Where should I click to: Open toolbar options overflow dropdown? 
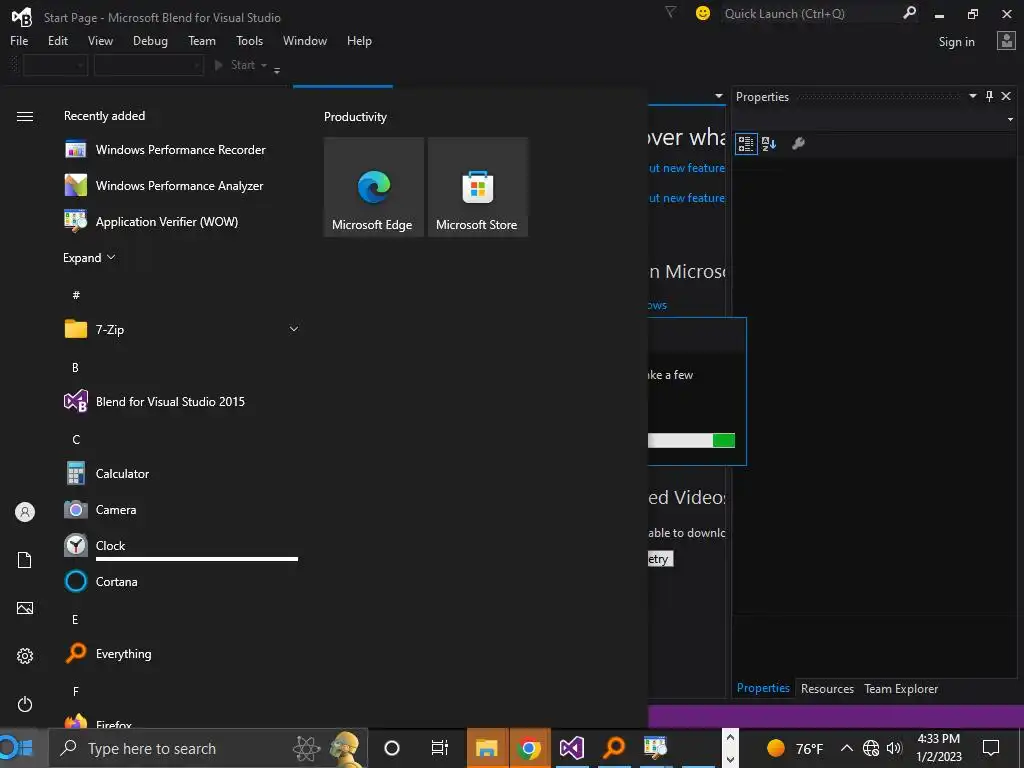(277, 70)
